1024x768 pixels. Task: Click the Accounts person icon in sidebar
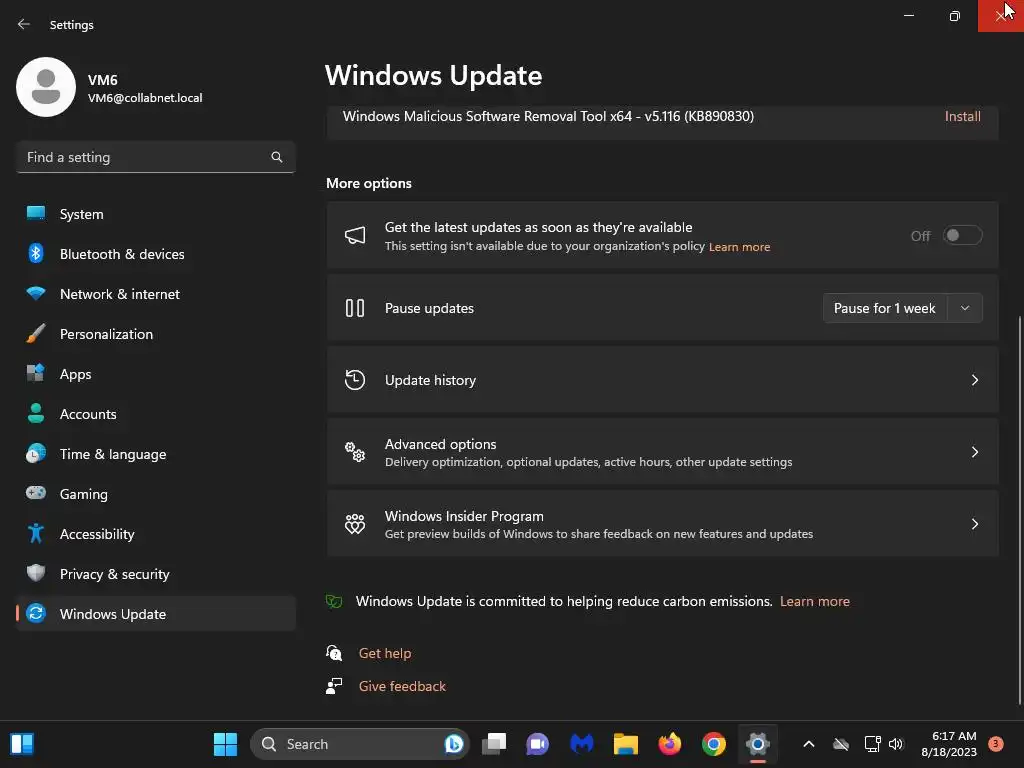36,413
